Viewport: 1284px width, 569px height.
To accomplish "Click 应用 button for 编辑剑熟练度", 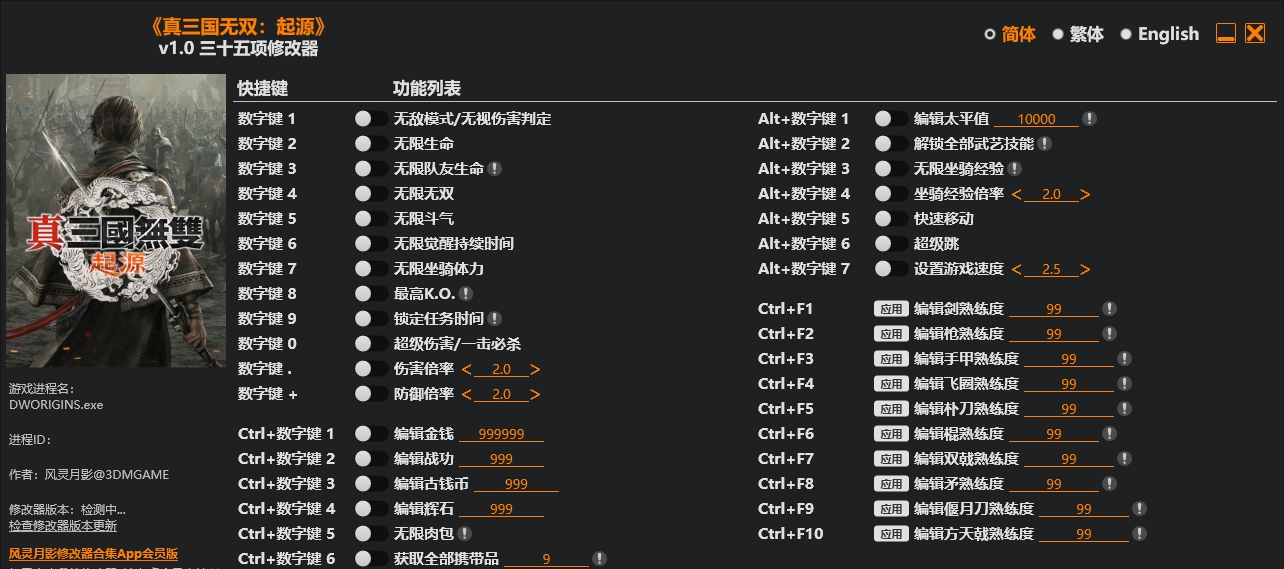I will [891, 309].
